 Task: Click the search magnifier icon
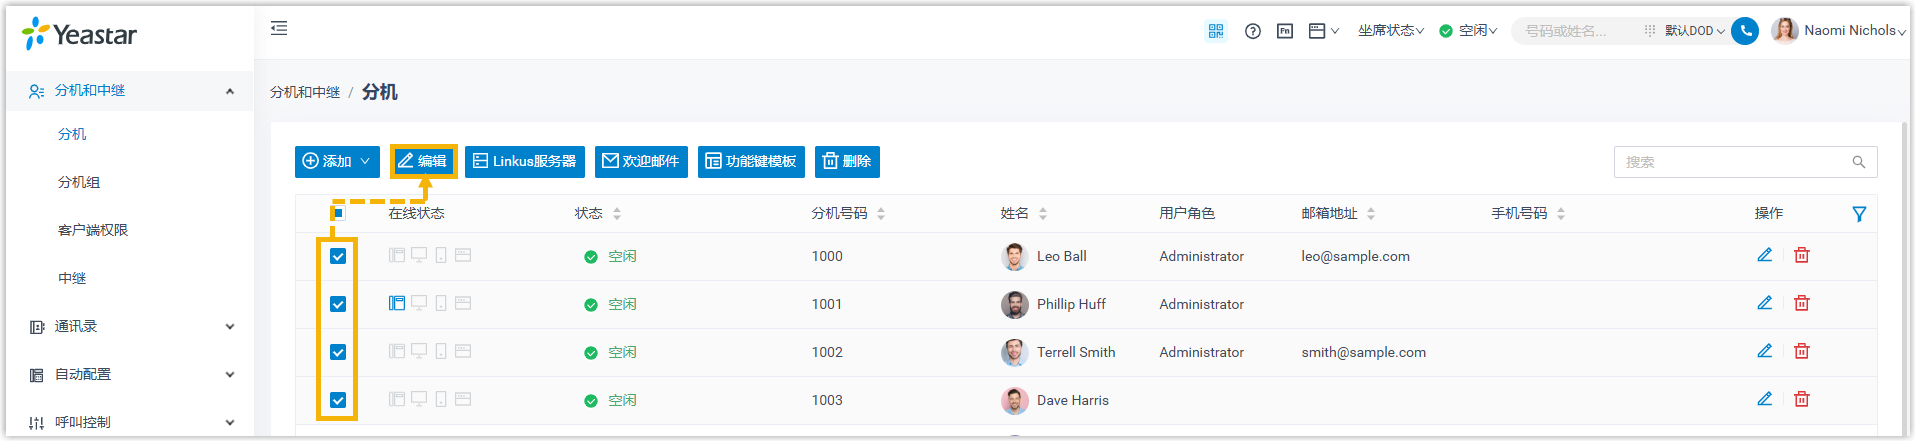1858,162
